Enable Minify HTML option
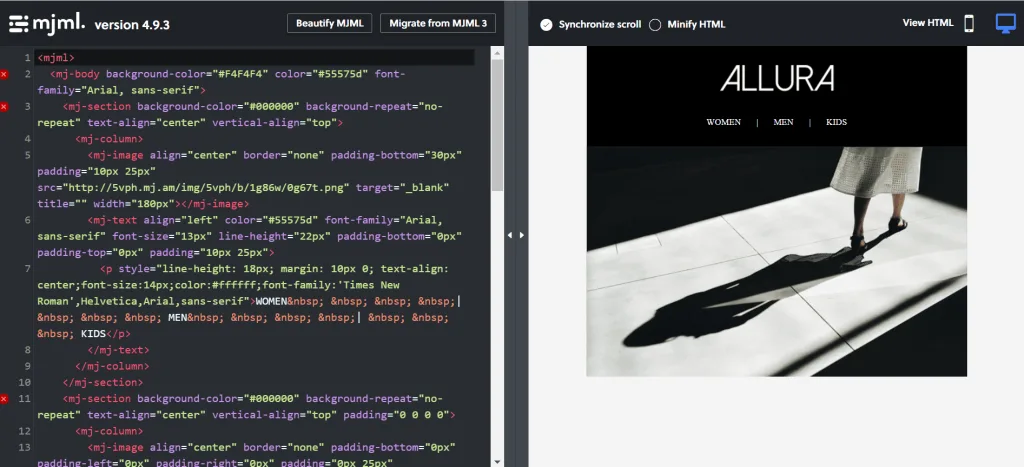This screenshot has height=467, width=1024. (x=655, y=25)
